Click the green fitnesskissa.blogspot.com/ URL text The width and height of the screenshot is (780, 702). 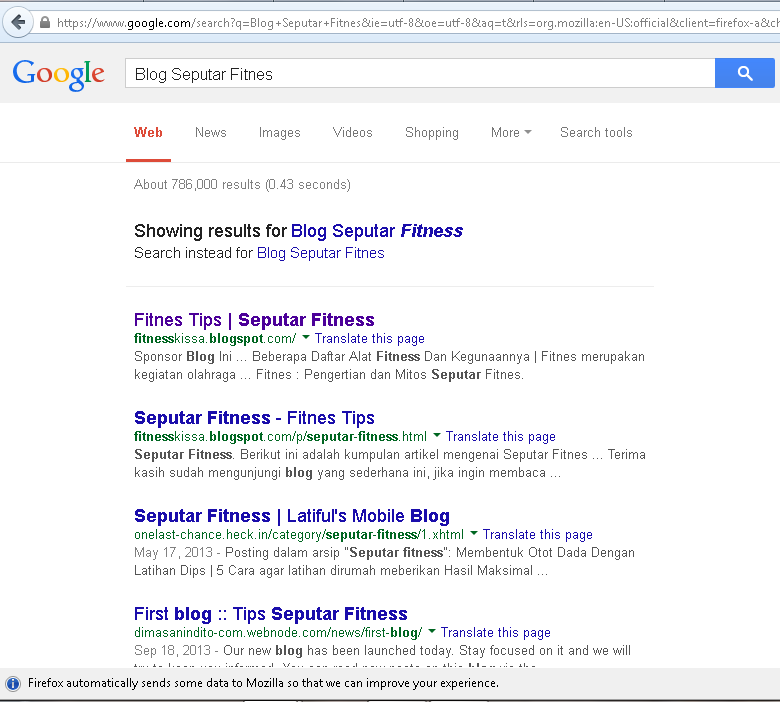215,339
